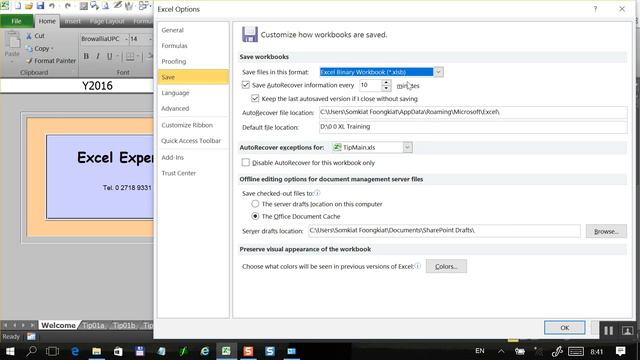Open Action Center notifications icon
The height and width of the screenshot is (360, 640).
621,351
